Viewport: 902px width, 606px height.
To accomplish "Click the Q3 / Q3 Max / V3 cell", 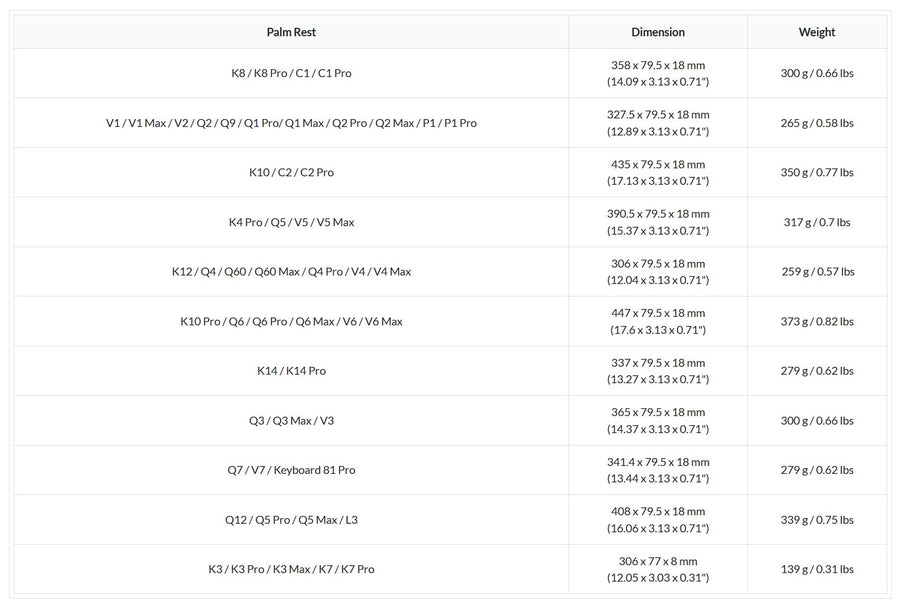I will (x=291, y=420).
